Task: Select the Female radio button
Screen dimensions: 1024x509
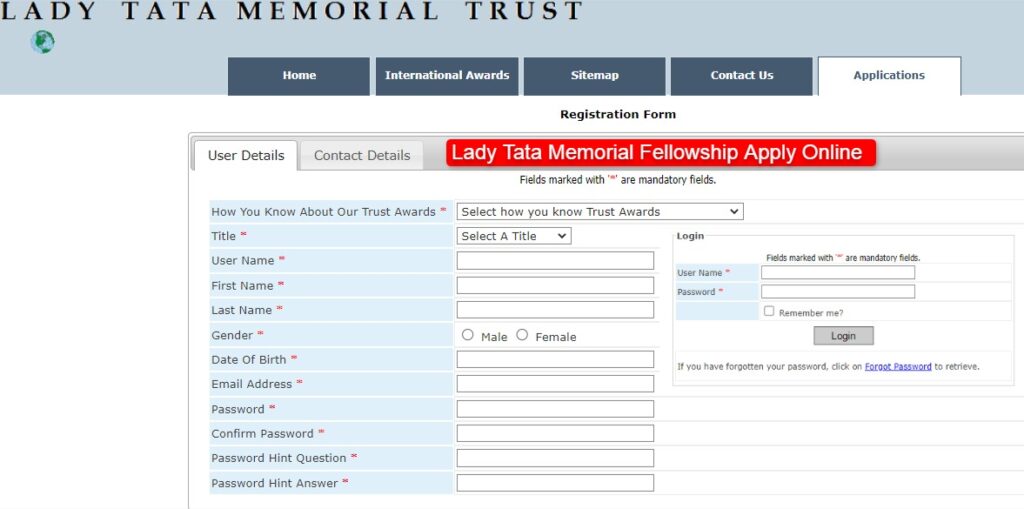Action: [522, 335]
